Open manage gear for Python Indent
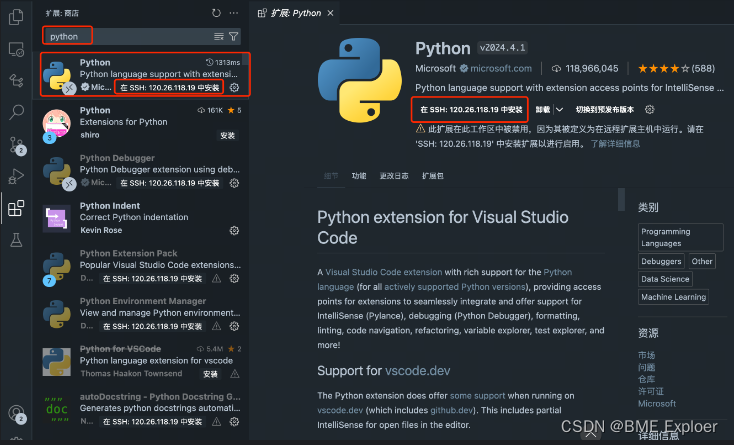Image resolution: width=734 pixels, height=445 pixels. click(x=234, y=230)
